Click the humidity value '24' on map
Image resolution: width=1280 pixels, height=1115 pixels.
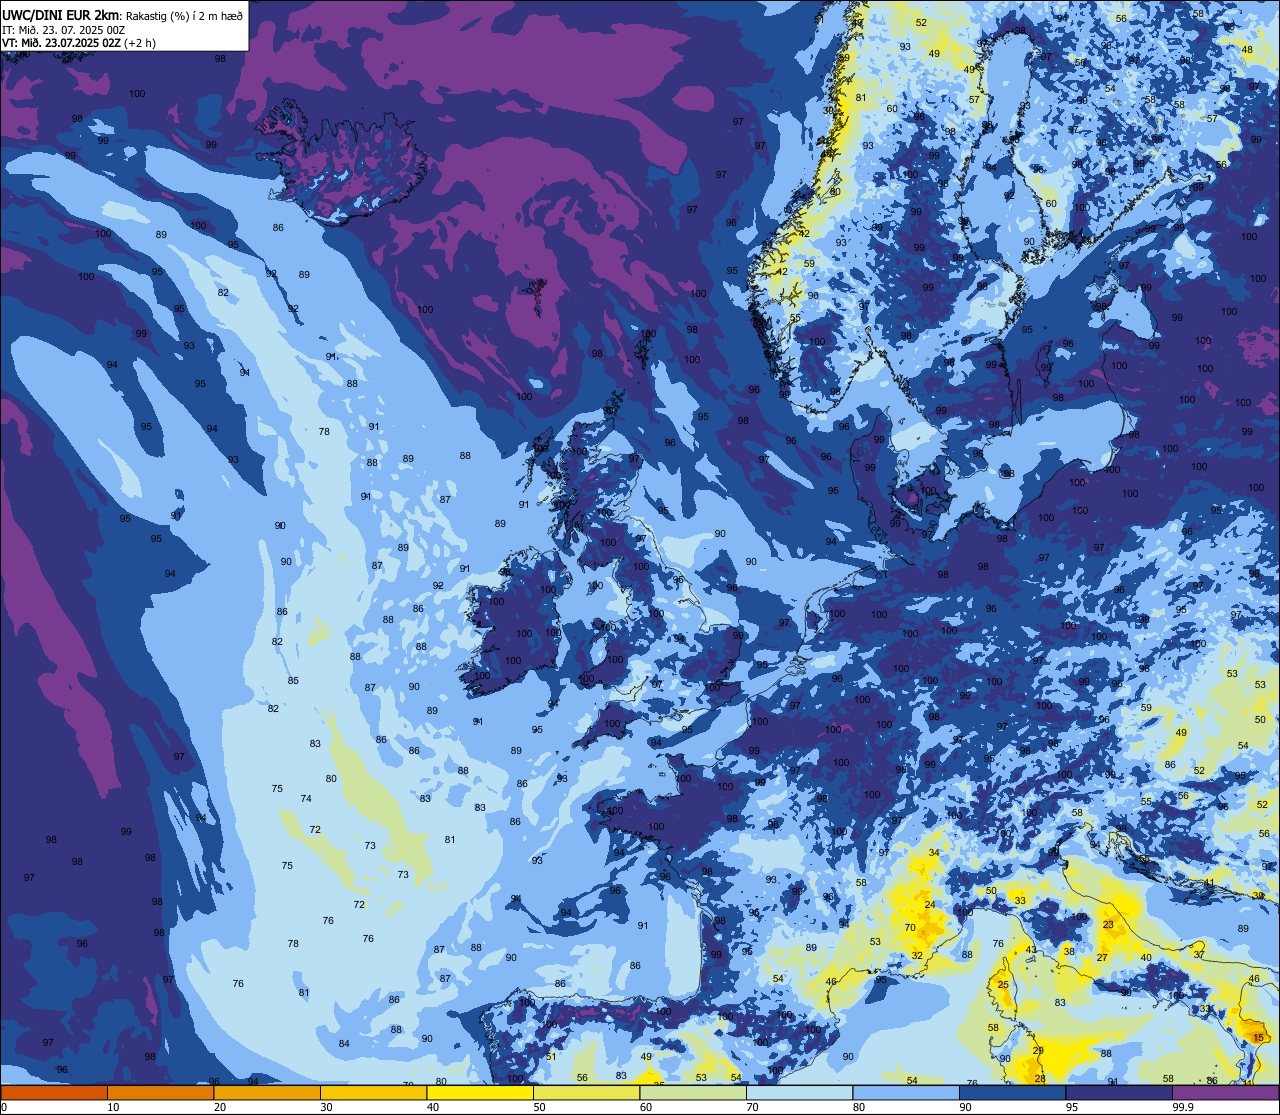[x=930, y=905]
